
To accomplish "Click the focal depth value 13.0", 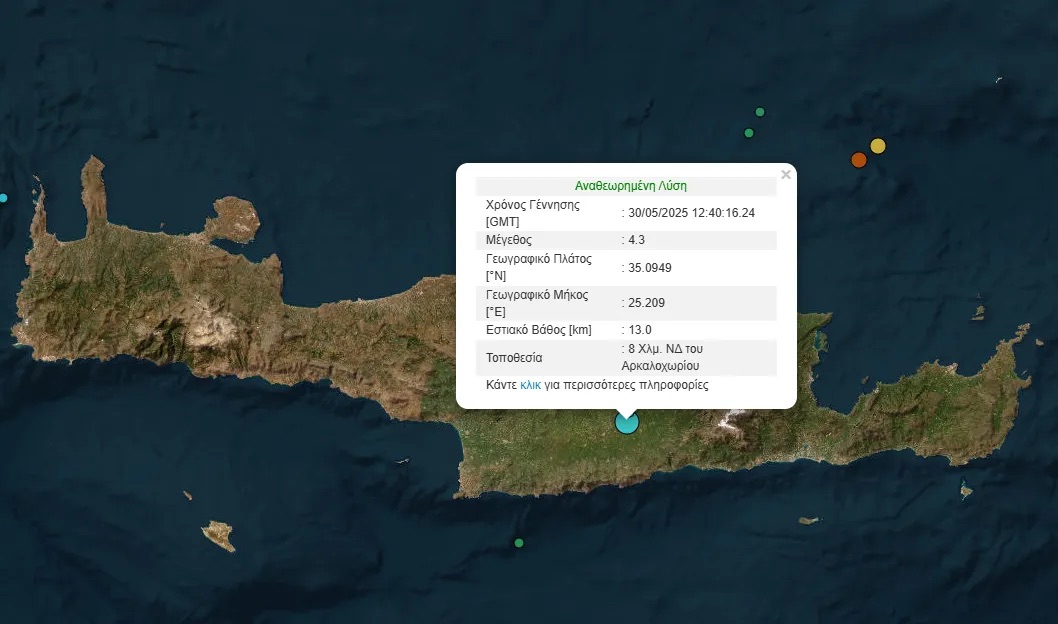I will pyautogui.click(x=640, y=330).
